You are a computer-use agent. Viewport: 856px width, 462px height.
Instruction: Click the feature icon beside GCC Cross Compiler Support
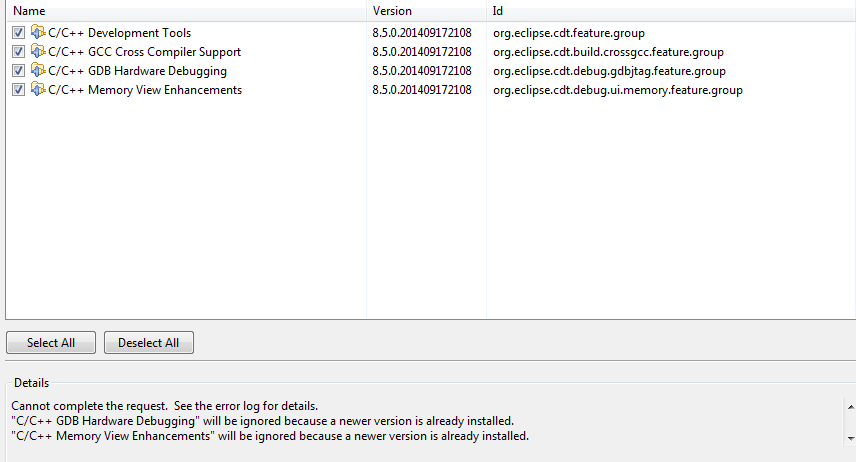38,51
